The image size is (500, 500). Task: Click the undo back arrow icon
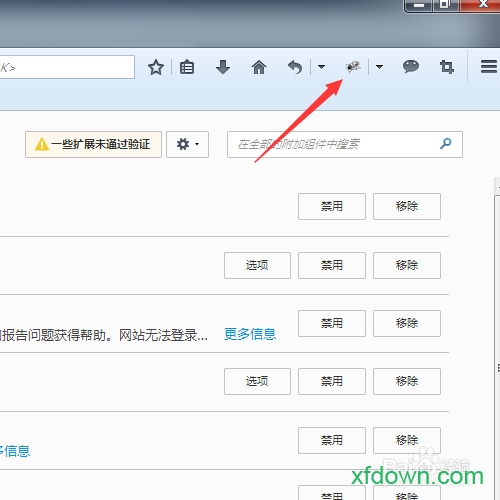click(295, 68)
